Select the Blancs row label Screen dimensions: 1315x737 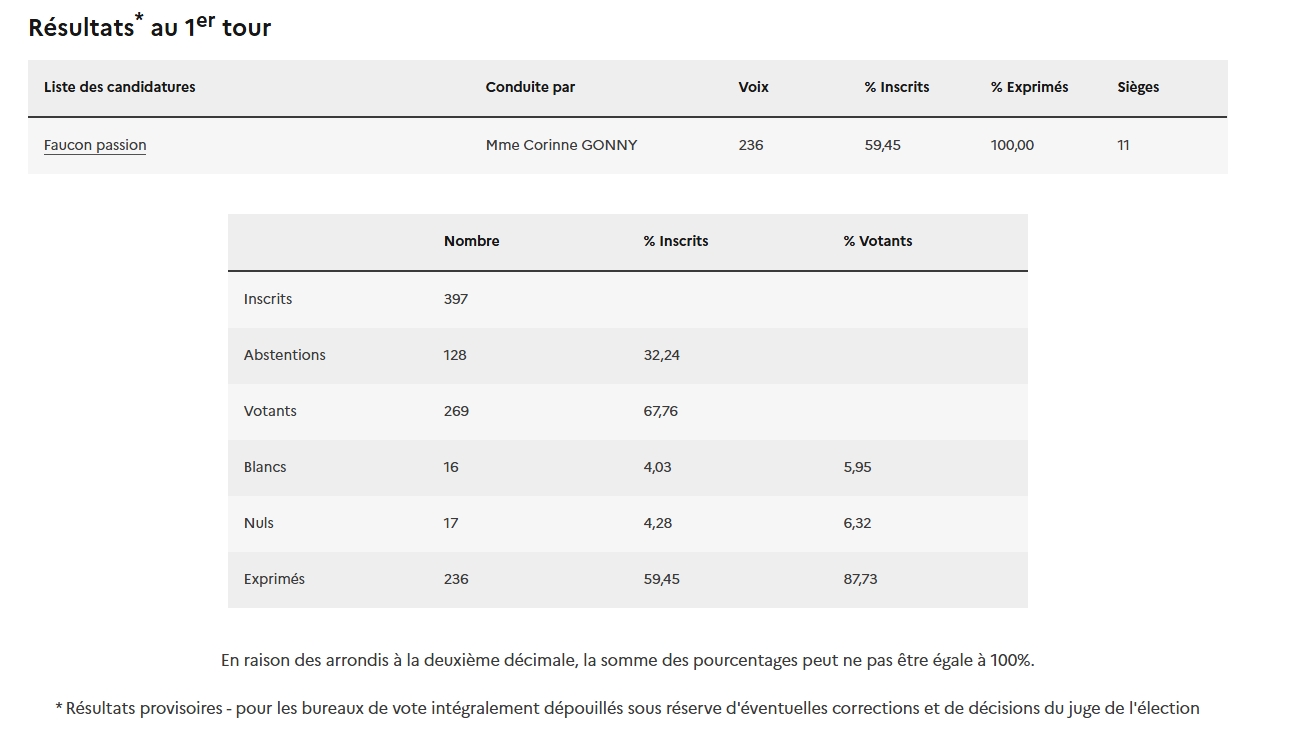point(265,467)
